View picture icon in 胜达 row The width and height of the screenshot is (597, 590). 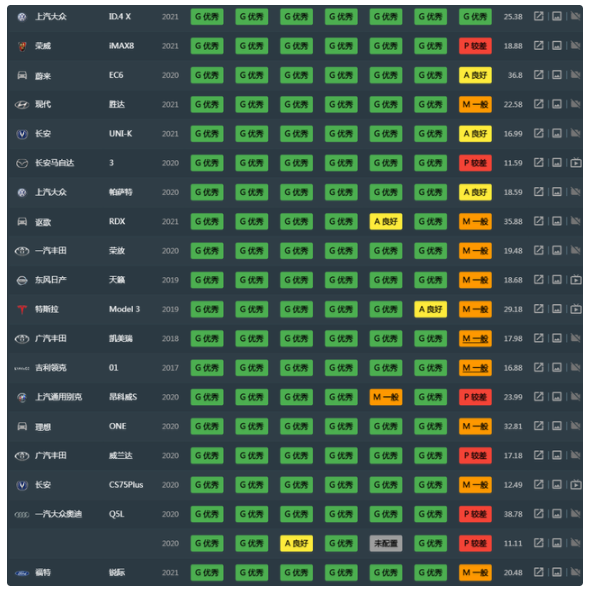(x=557, y=104)
